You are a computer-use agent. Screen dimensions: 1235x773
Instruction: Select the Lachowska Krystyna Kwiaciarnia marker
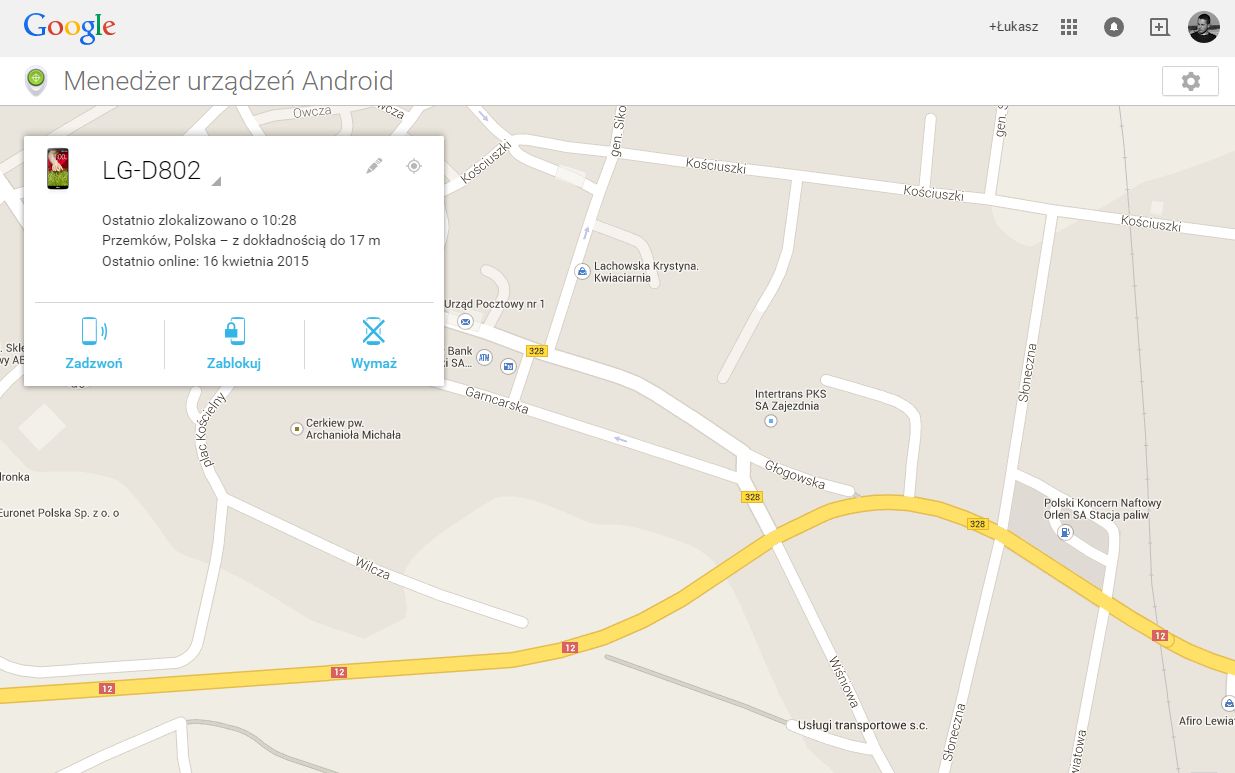(582, 272)
